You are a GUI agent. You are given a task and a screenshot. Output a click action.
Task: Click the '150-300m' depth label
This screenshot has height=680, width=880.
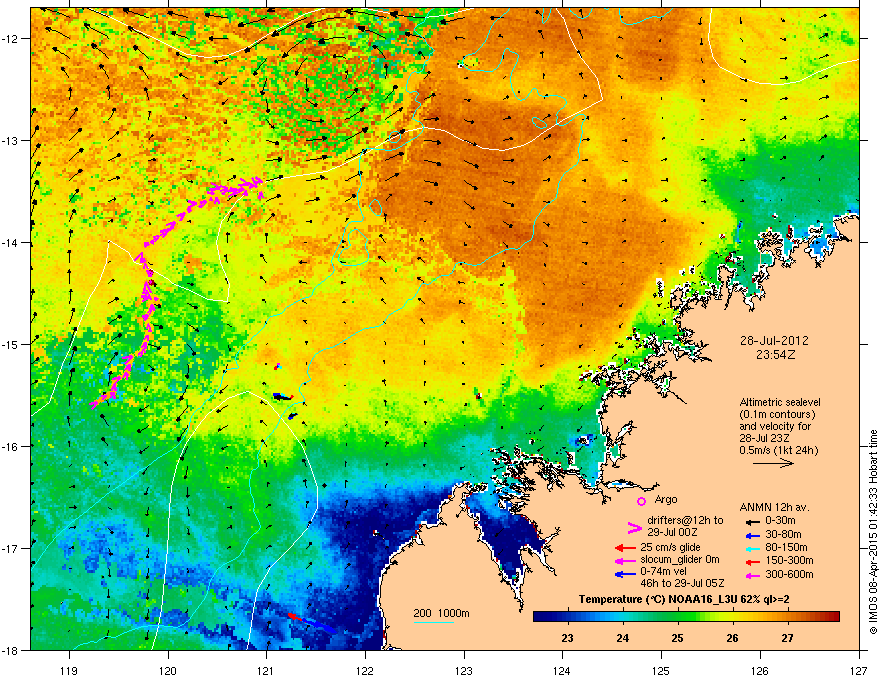(789, 560)
